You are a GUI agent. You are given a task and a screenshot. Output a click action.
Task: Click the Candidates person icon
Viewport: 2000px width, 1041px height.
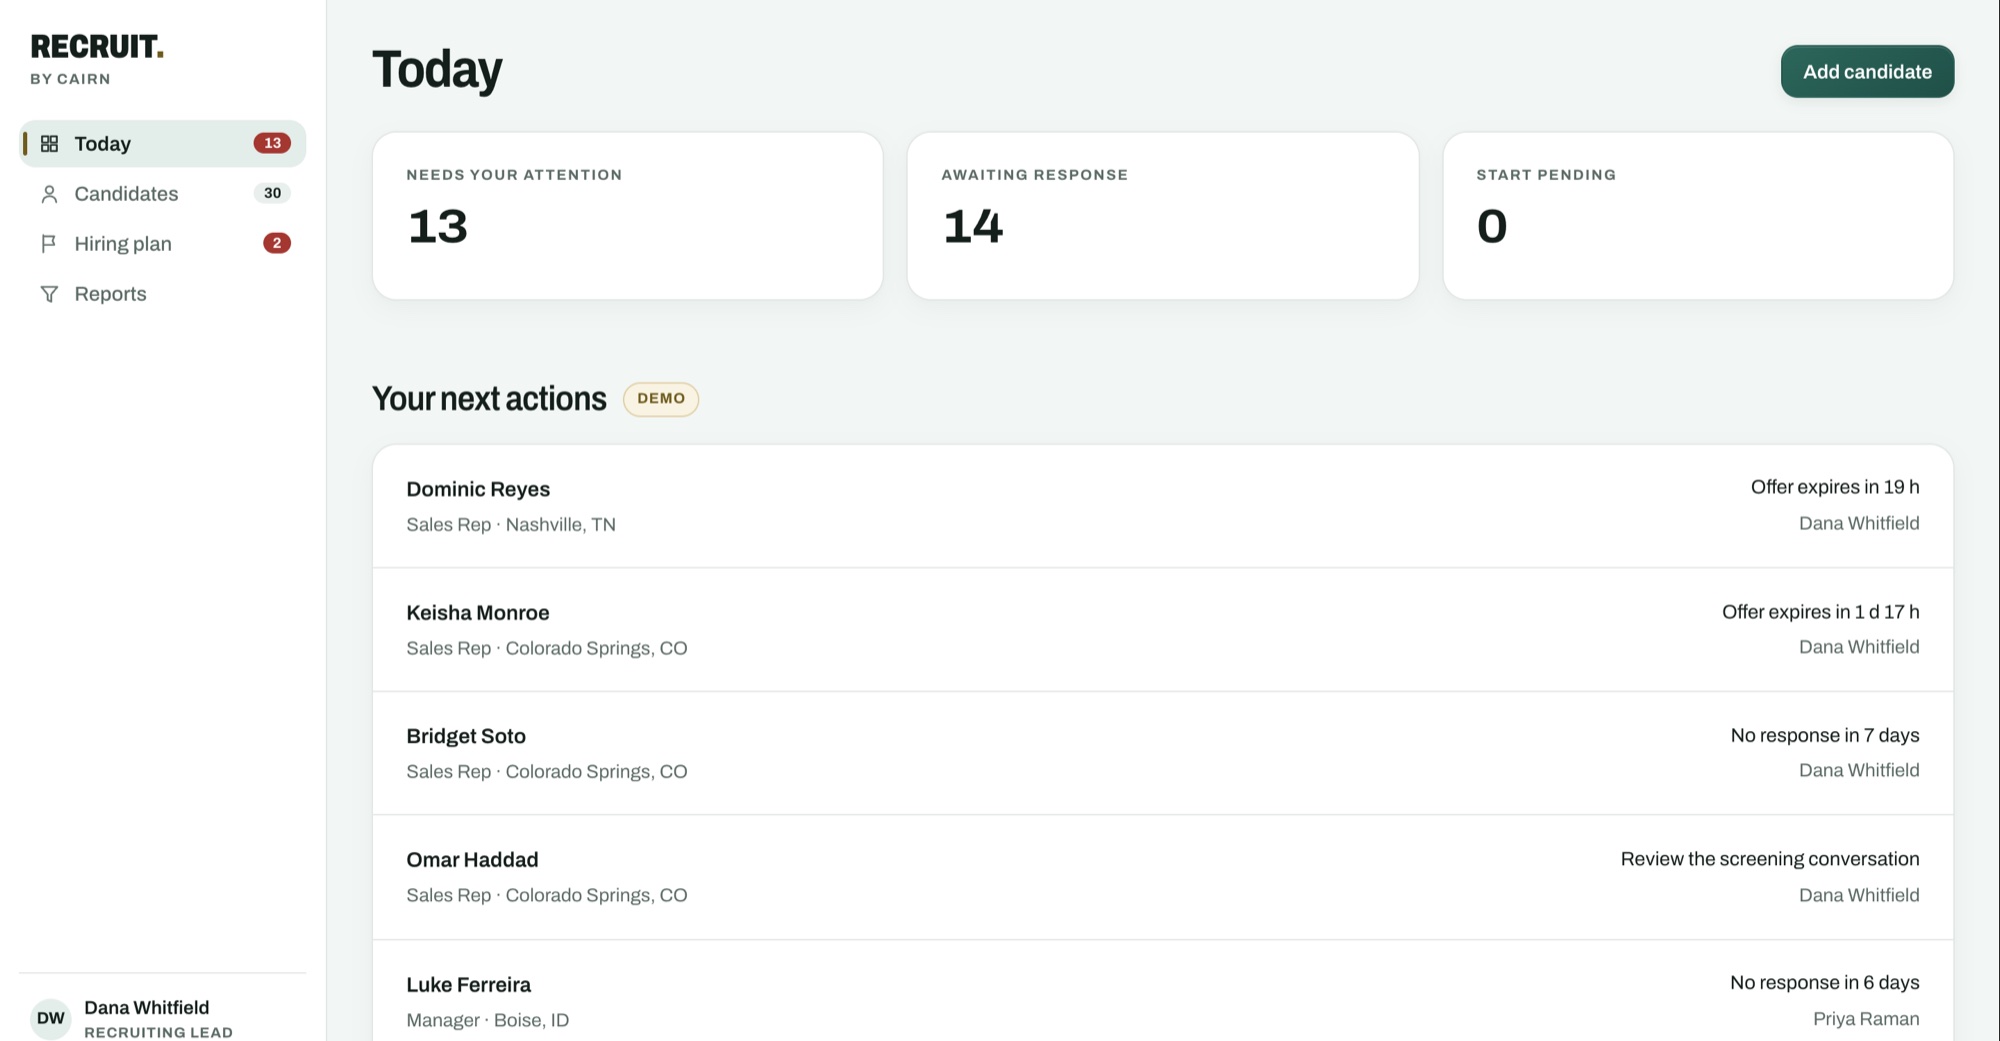coord(49,194)
